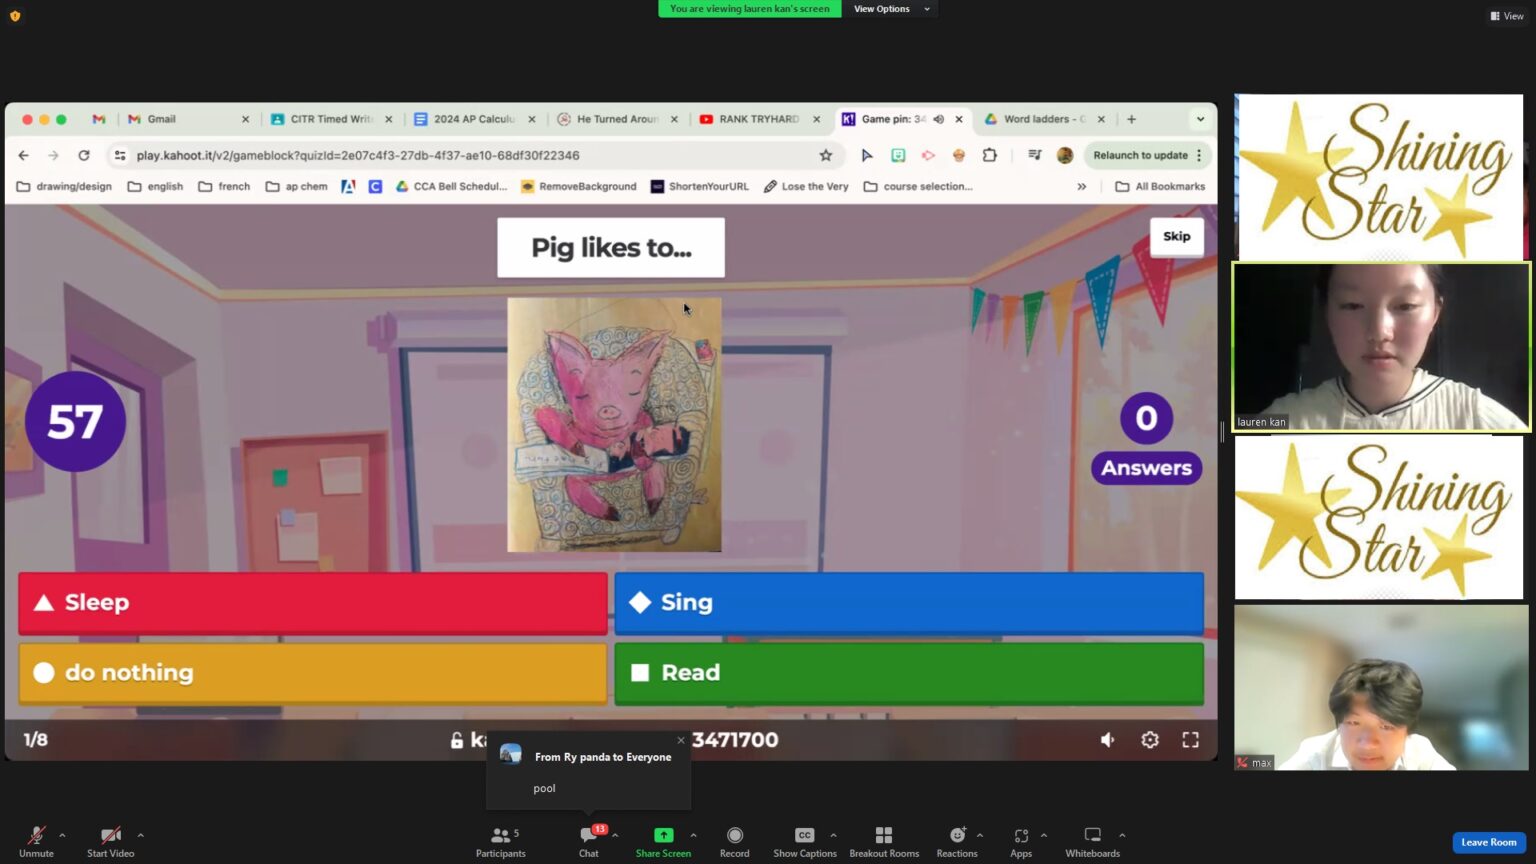This screenshot has height=864, width=1536.
Task: Switch to Word ladders tab
Action: point(1044,119)
